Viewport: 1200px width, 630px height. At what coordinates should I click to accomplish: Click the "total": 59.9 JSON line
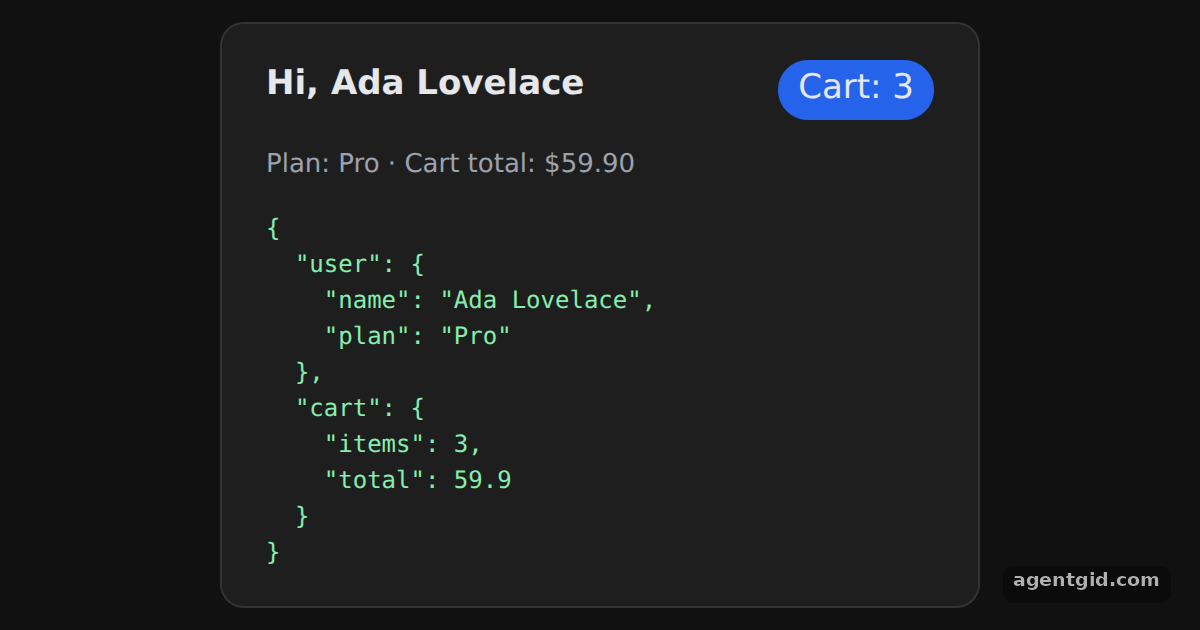417,480
